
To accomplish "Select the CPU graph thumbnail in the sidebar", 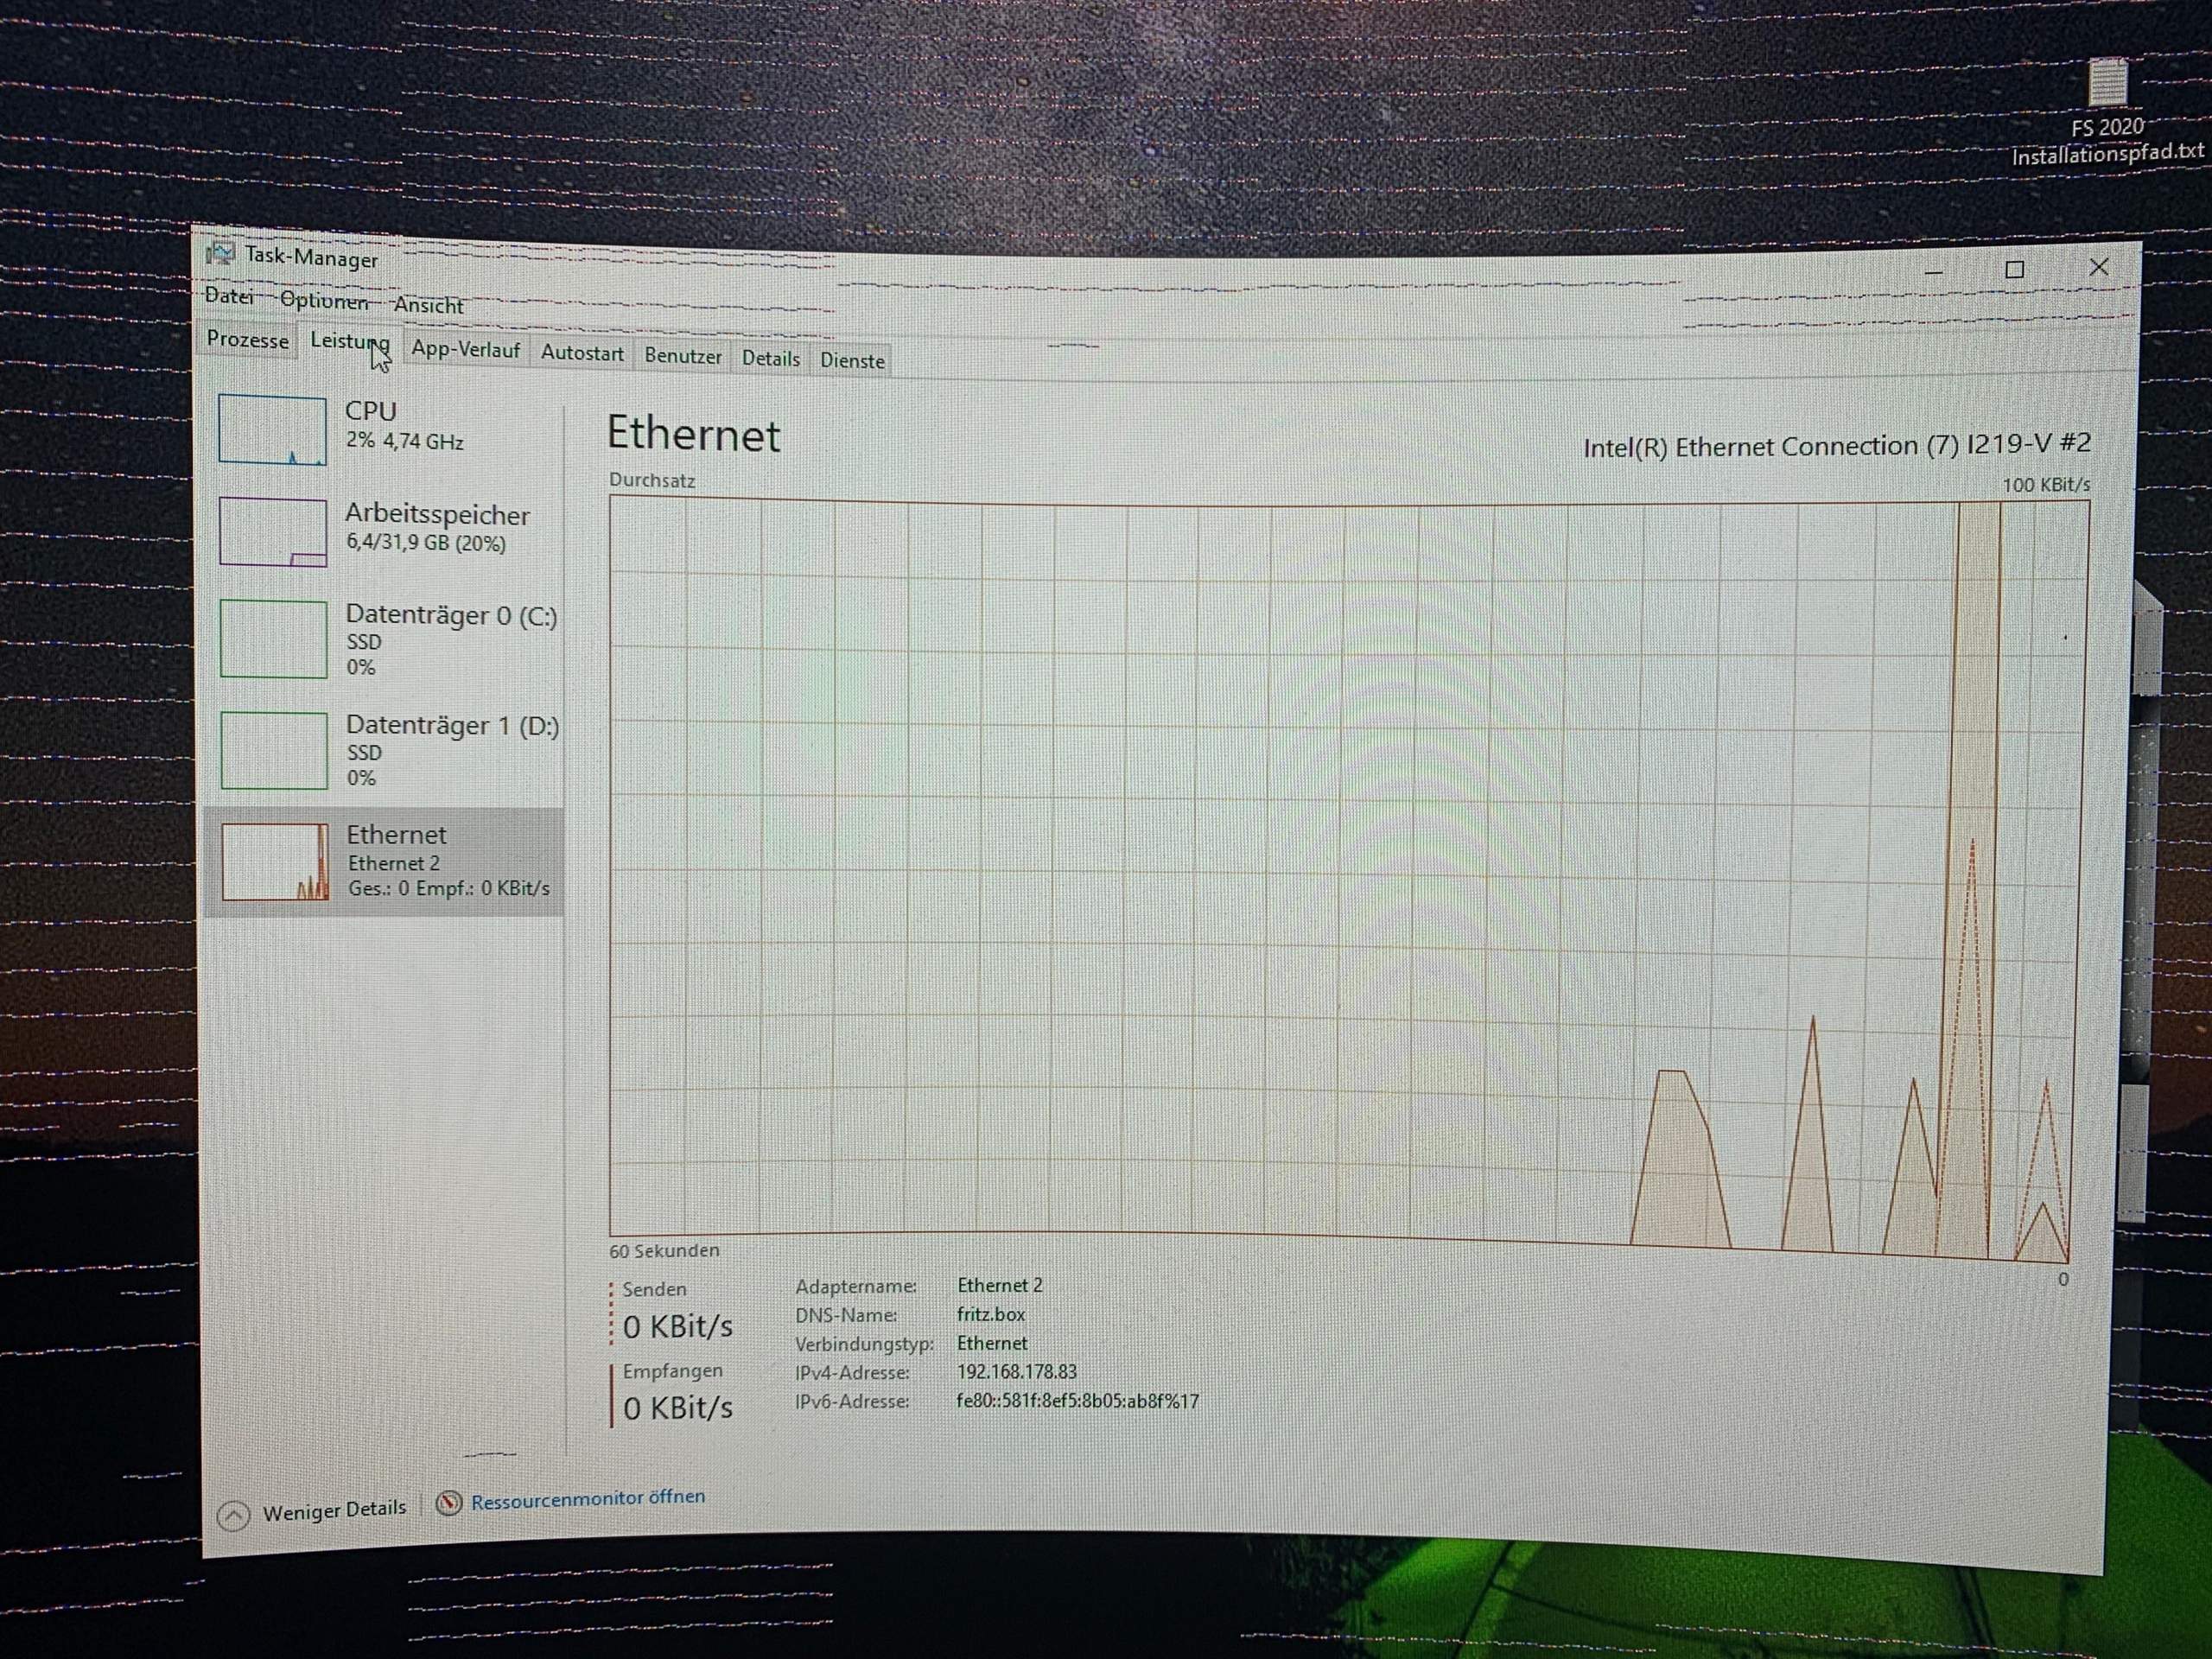I will point(272,430).
